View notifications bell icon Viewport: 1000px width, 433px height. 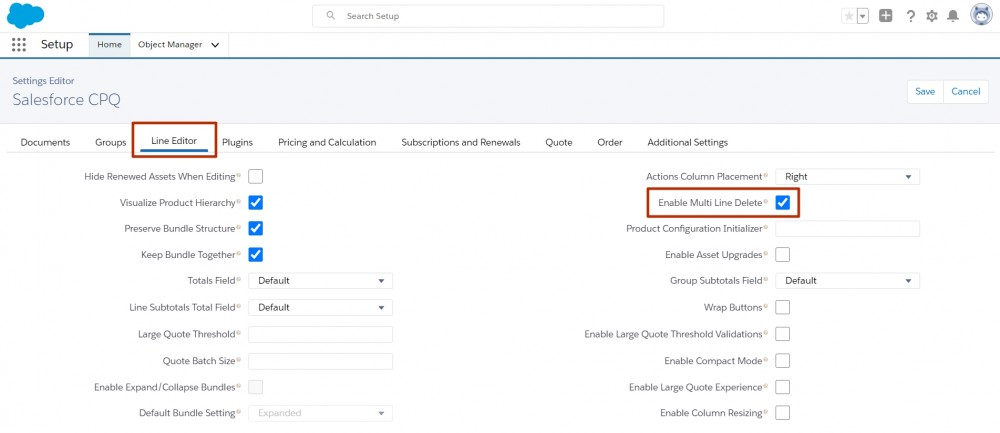tap(953, 16)
